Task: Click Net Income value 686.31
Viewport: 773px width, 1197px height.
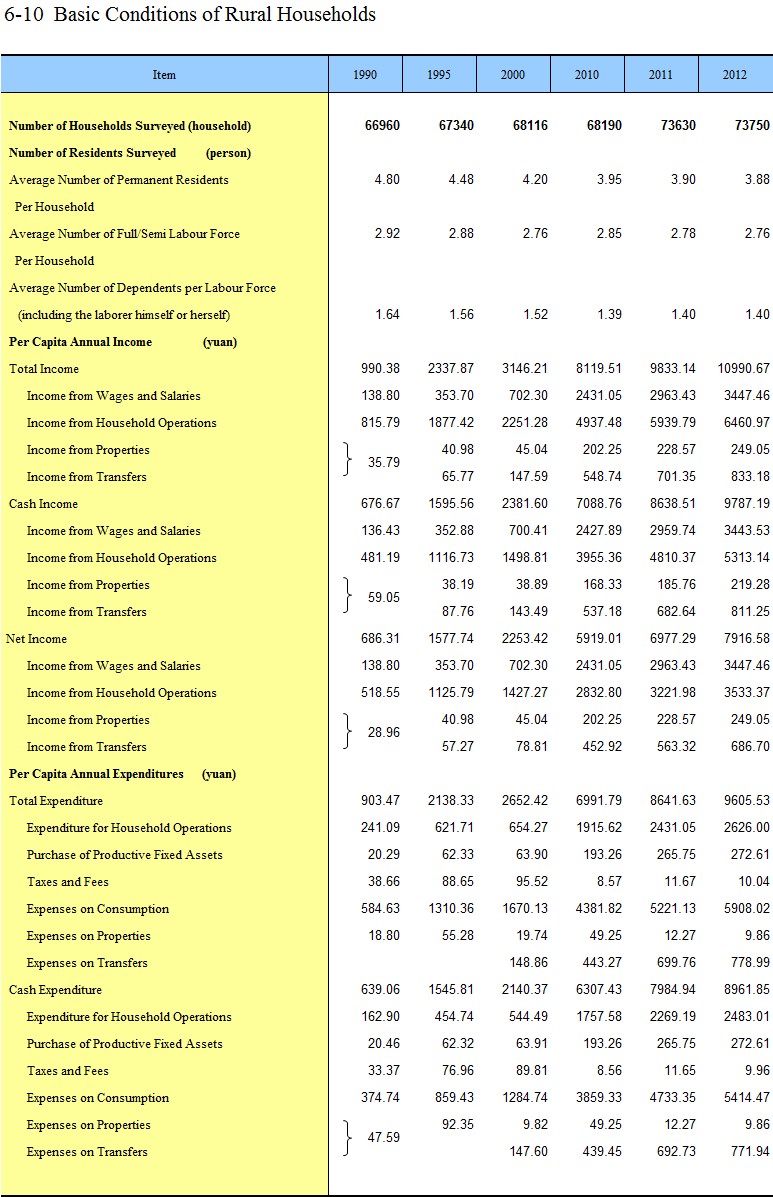Action: click(x=380, y=639)
